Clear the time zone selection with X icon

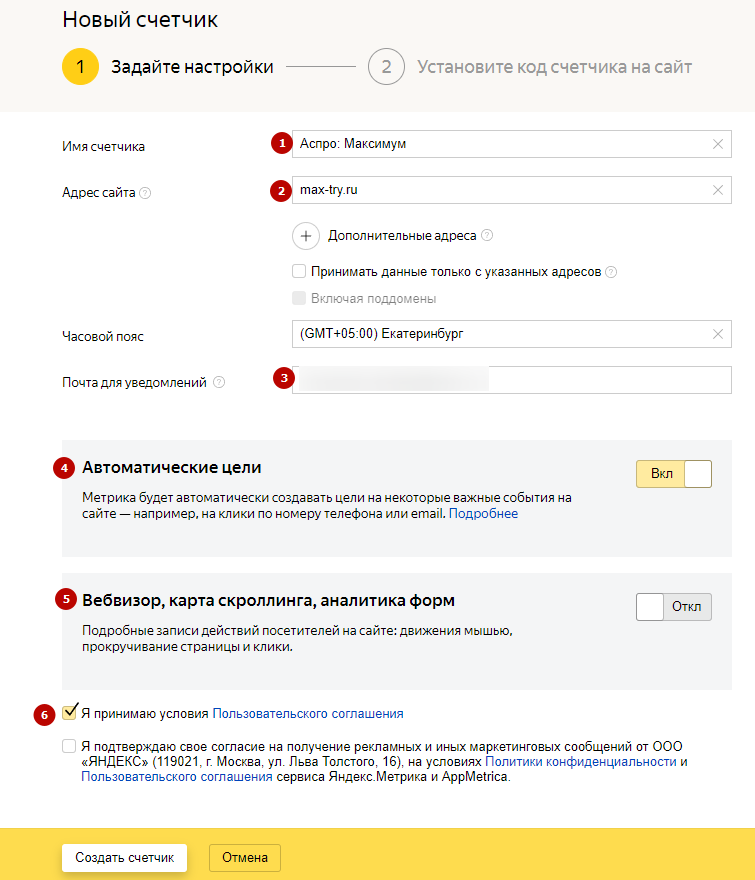(717, 334)
